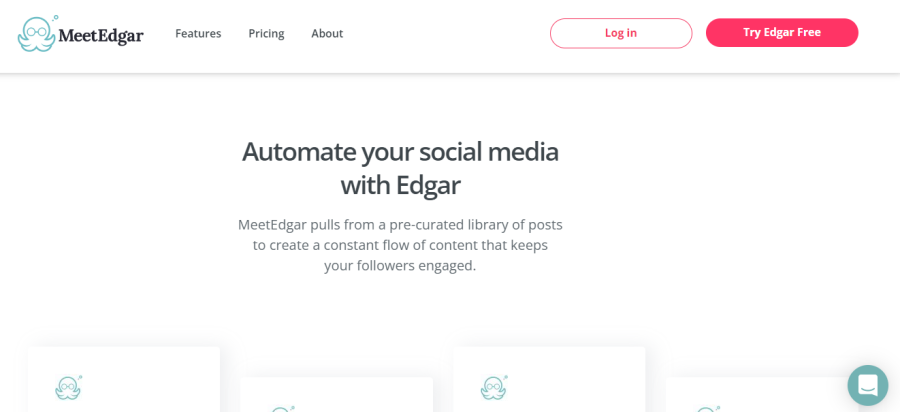Open the About navigation link
The height and width of the screenshot is (412, 900).
pos(327,33)
